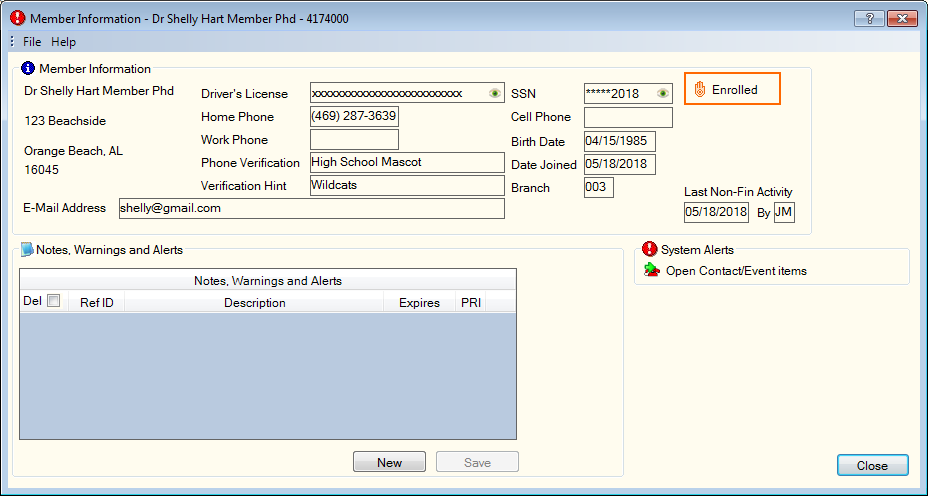The width and height of the screenshot is (928, 496).
Task: Click the Verification Hint field showing Wildcats
Action: 407,186
